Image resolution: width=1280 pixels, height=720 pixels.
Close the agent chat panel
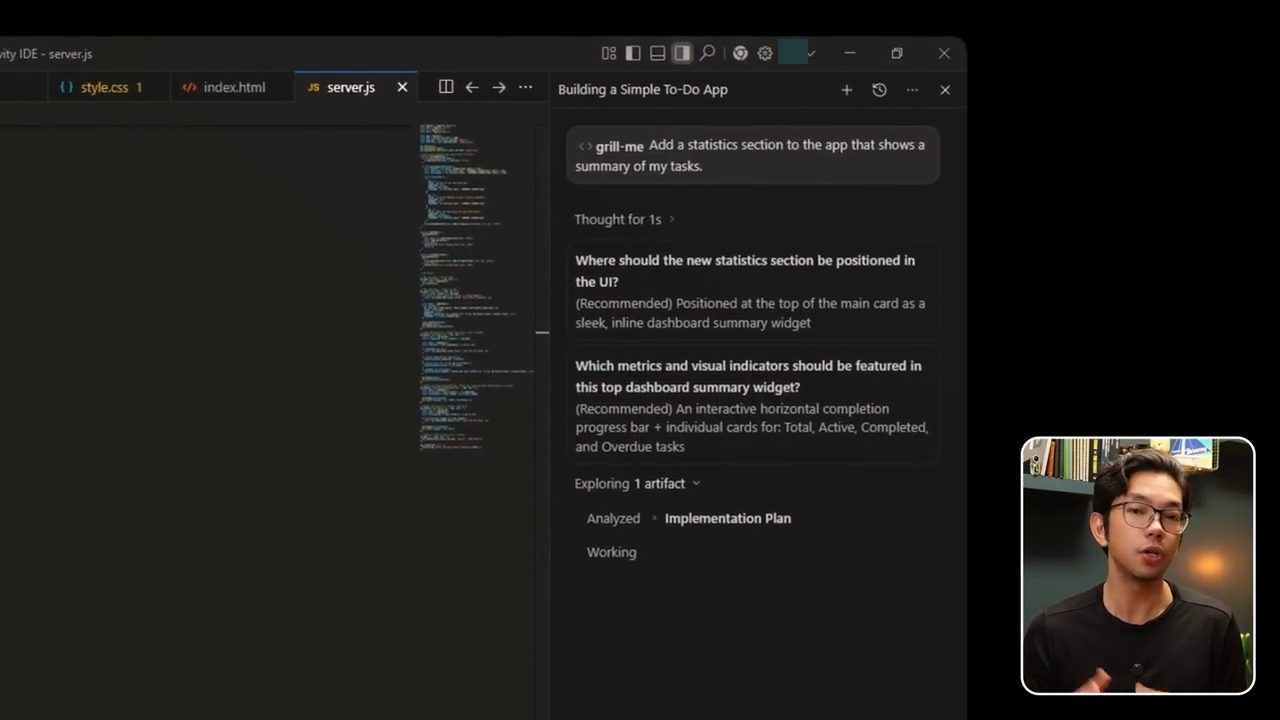pyautogui.click(x=945, y=90)
